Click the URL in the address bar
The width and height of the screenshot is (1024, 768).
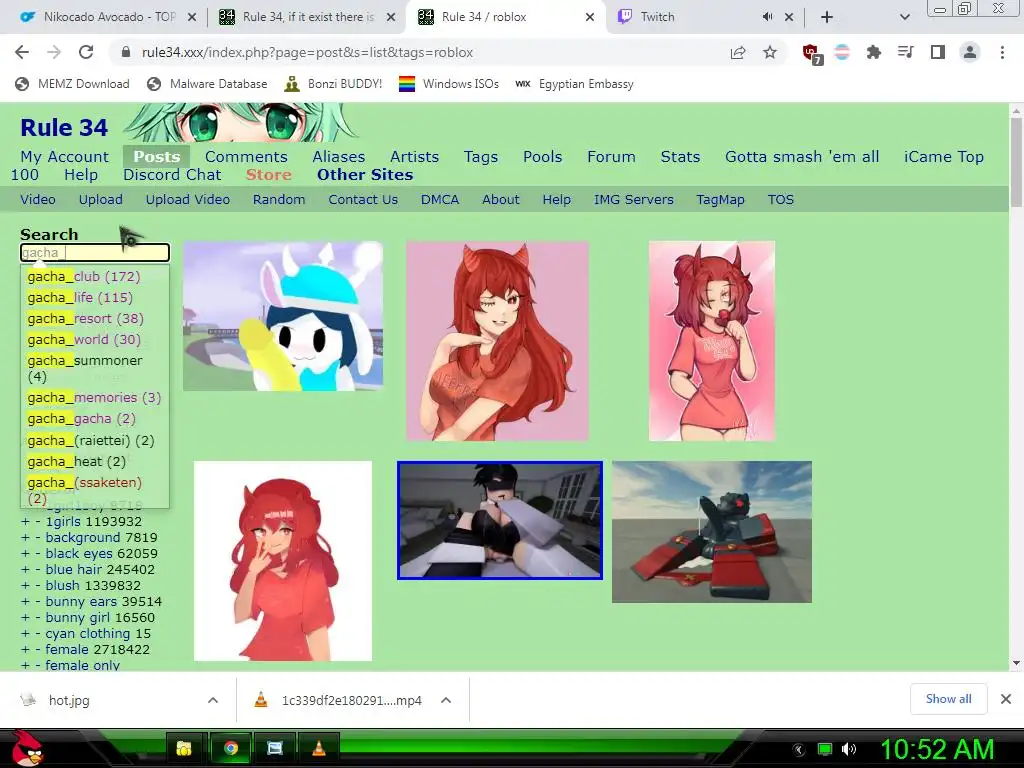point(307,52)
